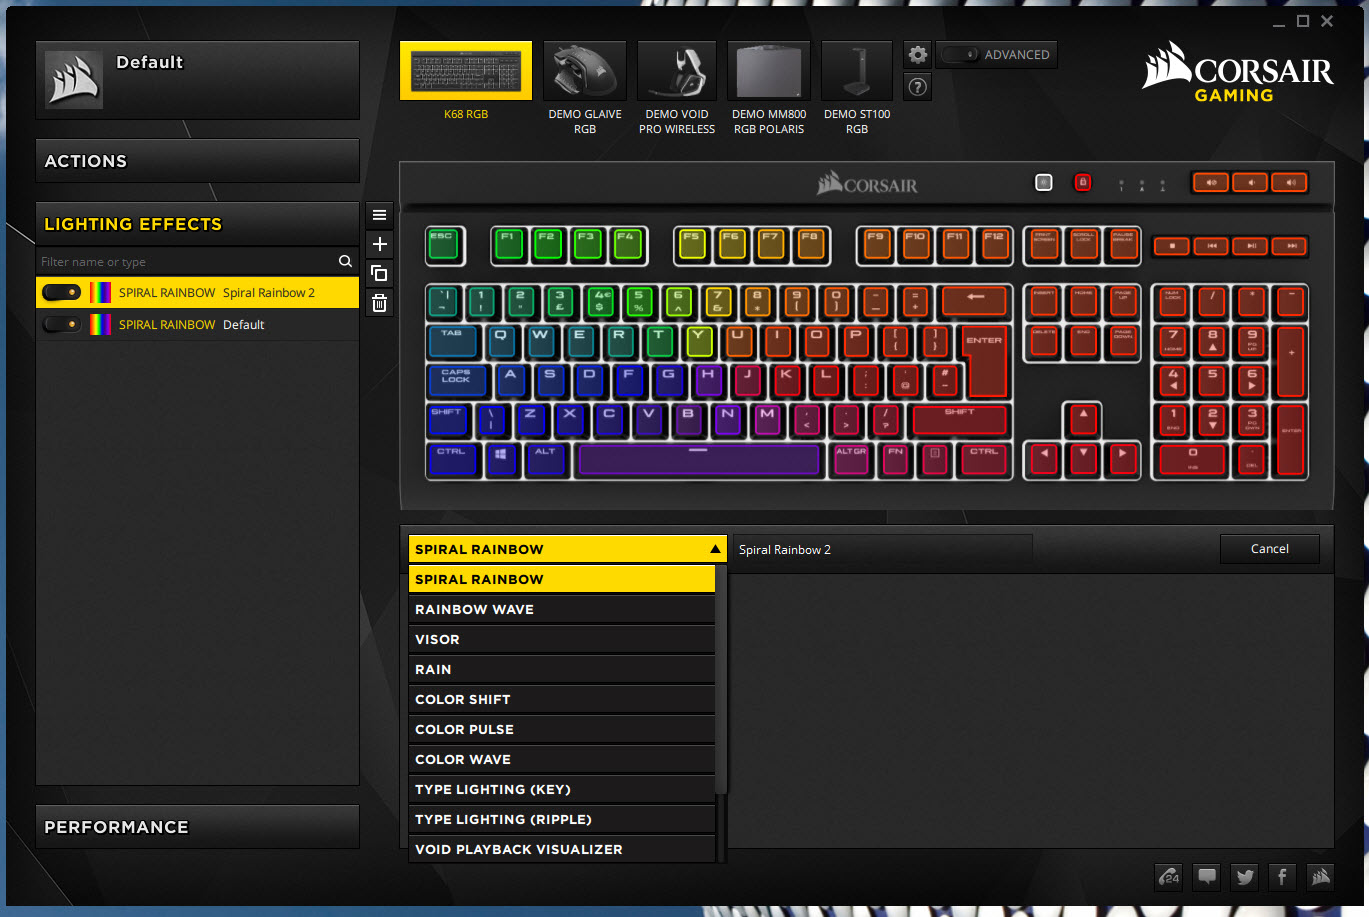Screen dimensions: 1369x917
Task: Click the mute key on keyboard preview
Action: point(1211,182)
